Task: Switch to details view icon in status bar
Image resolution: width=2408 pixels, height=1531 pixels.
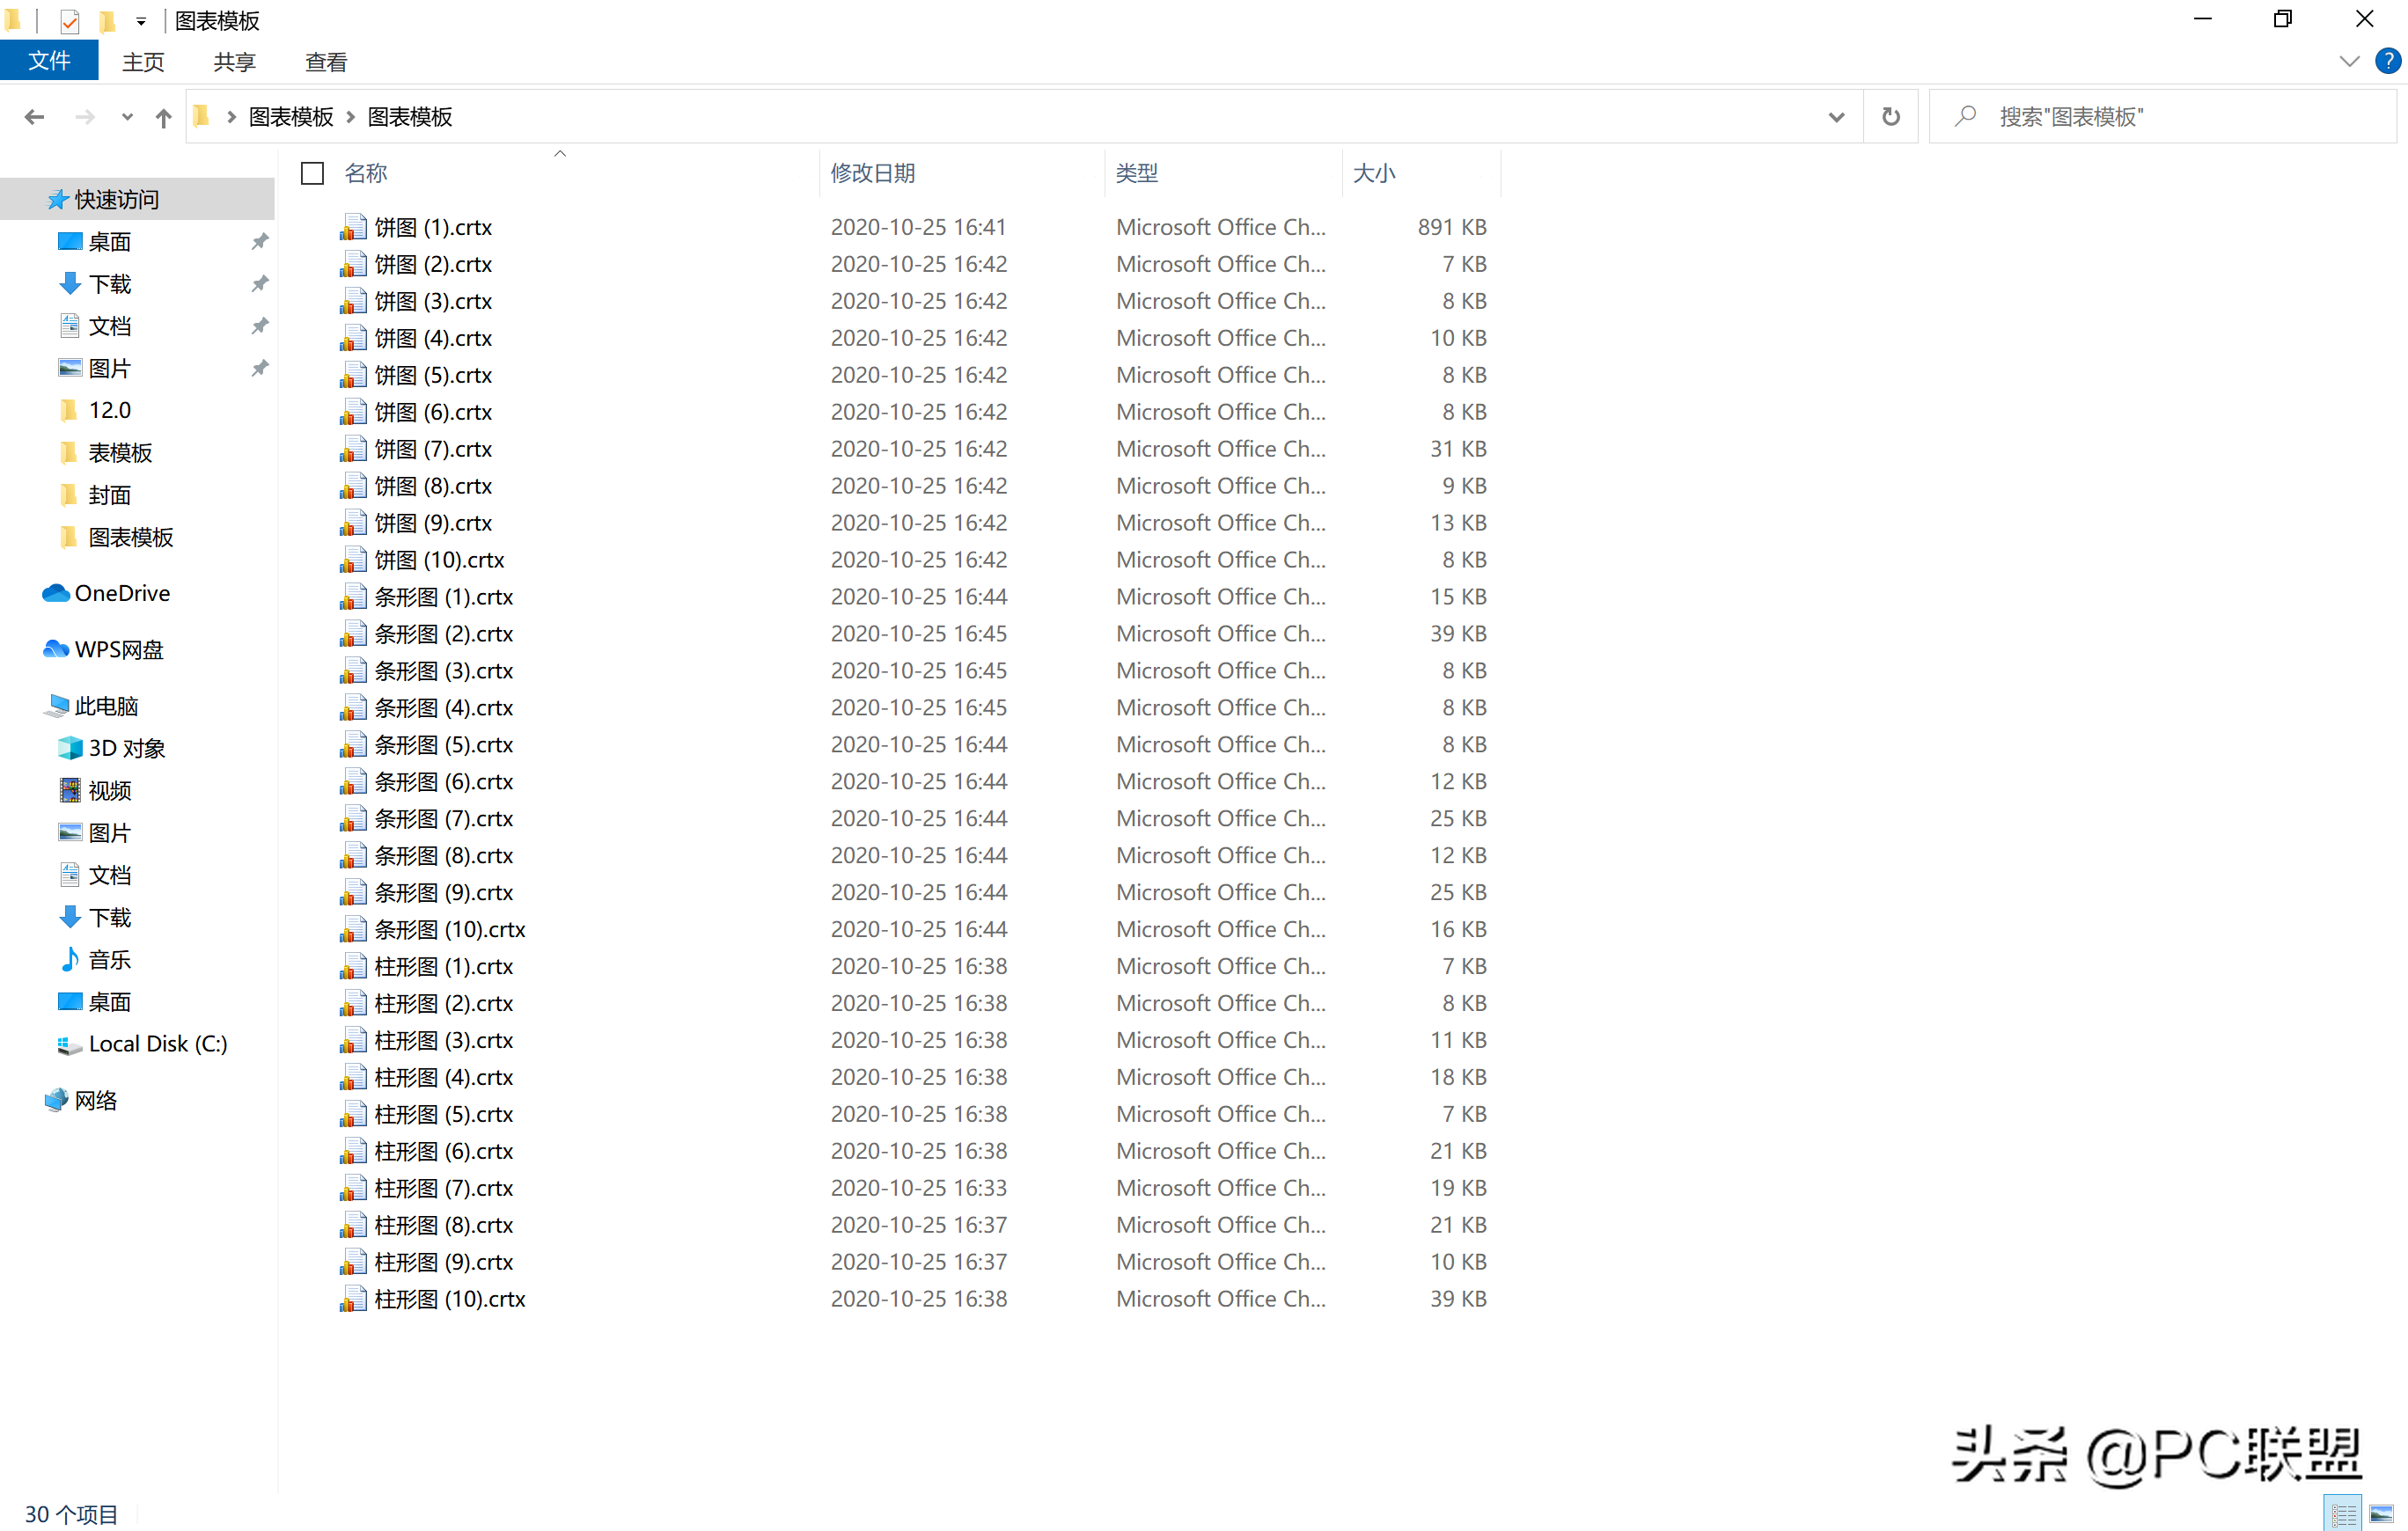Action: (x=2342, y=1513)
